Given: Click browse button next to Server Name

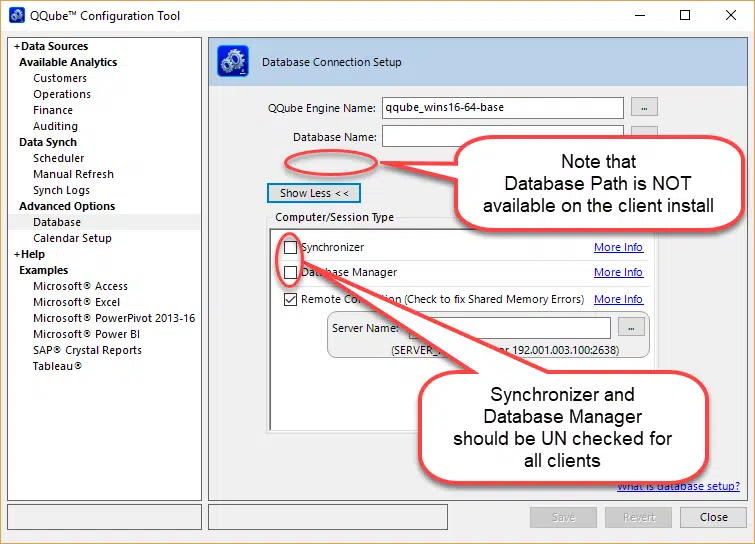Looking at the screenshot, I should click(x=631, y=328).
